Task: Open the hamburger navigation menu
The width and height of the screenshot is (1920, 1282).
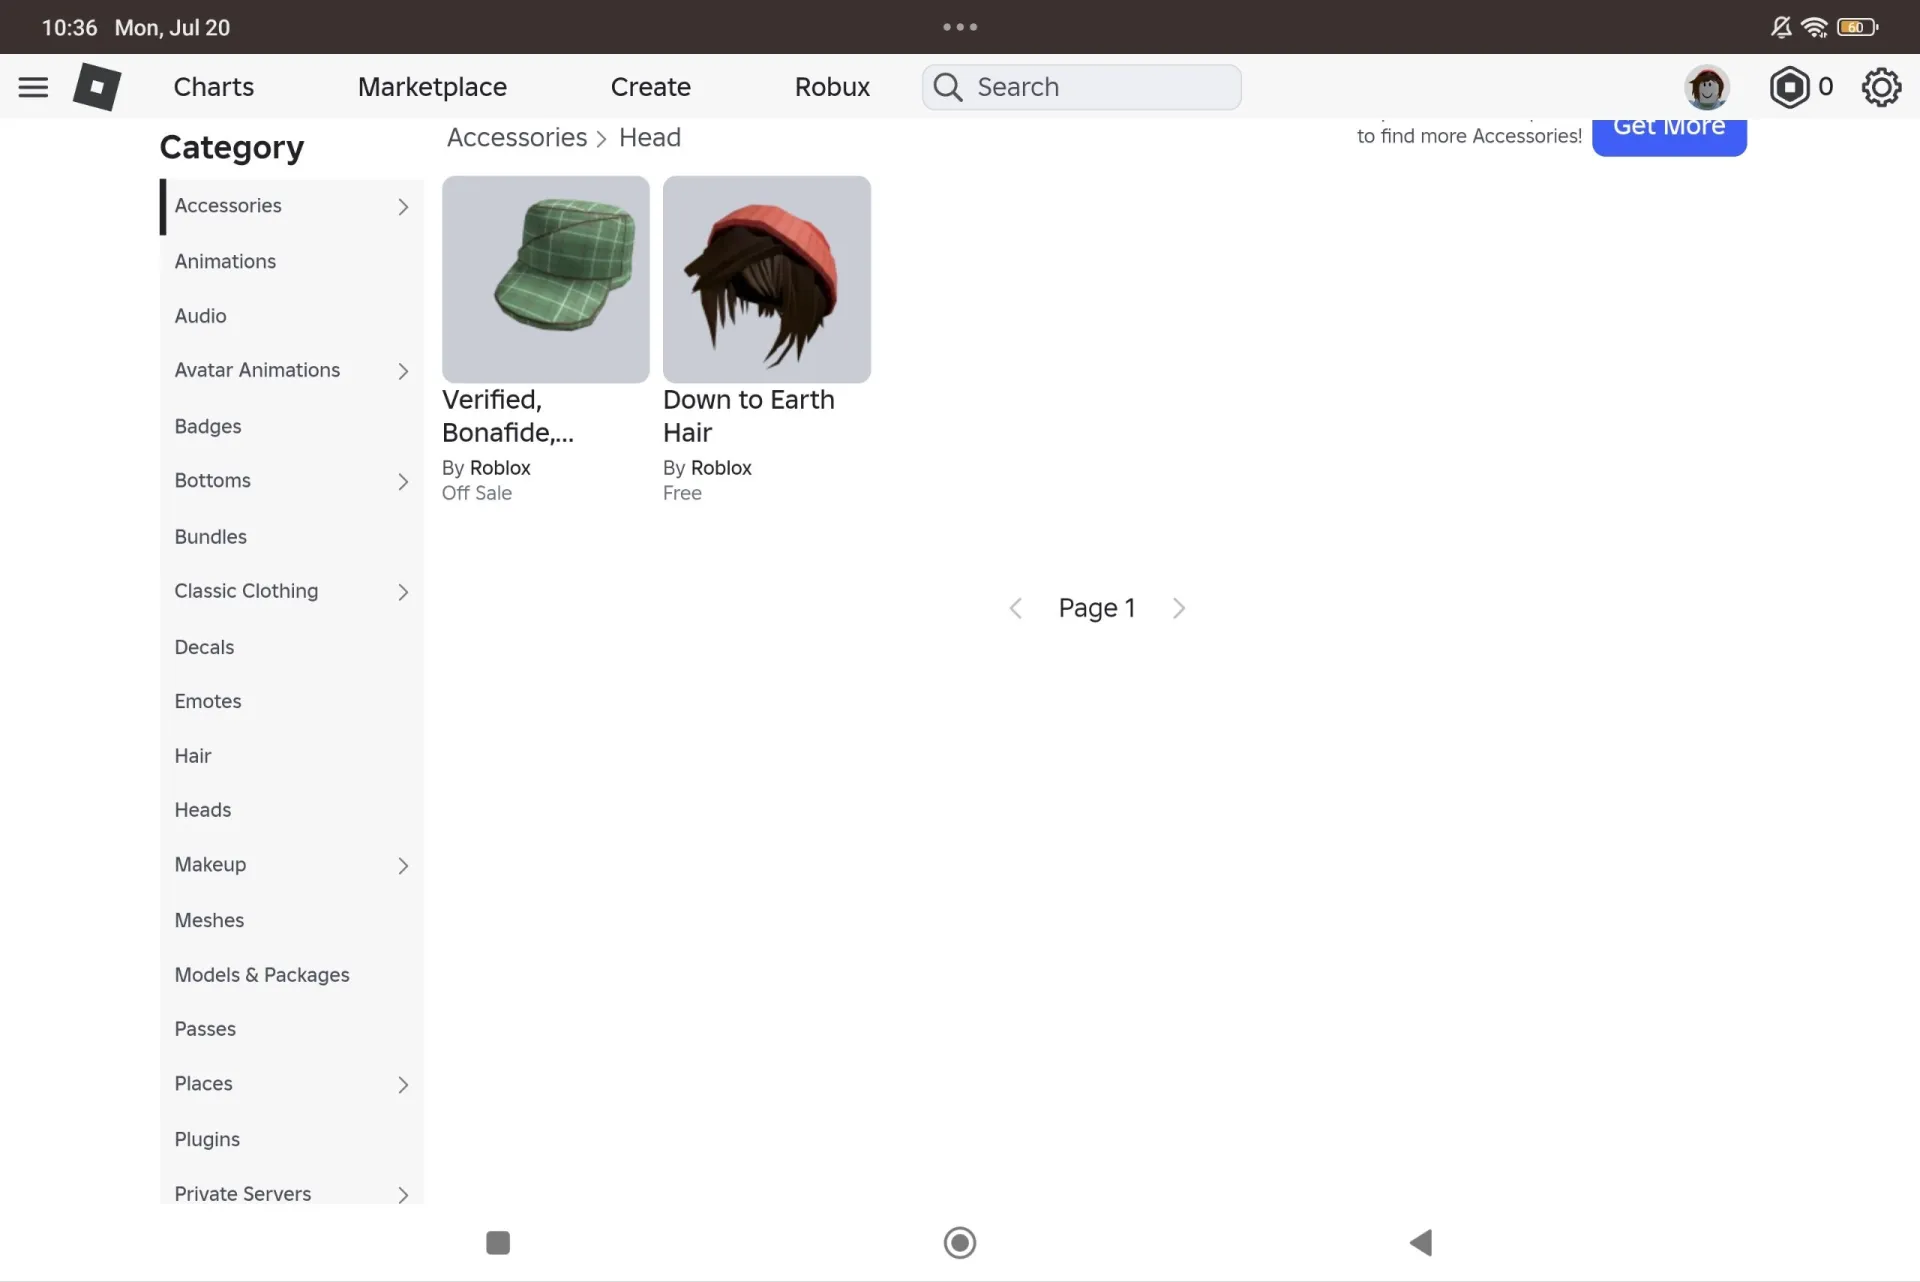Action: (x=33, y=87)
